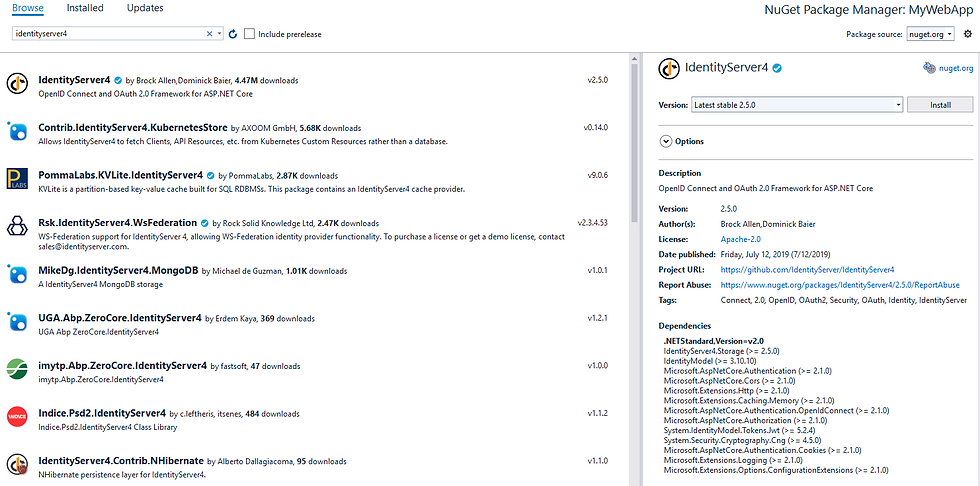This screenshot has height=486, width=980.
Task: Click version v2.3.4.53 of WsFederation row
Action: tap(593, 222)
